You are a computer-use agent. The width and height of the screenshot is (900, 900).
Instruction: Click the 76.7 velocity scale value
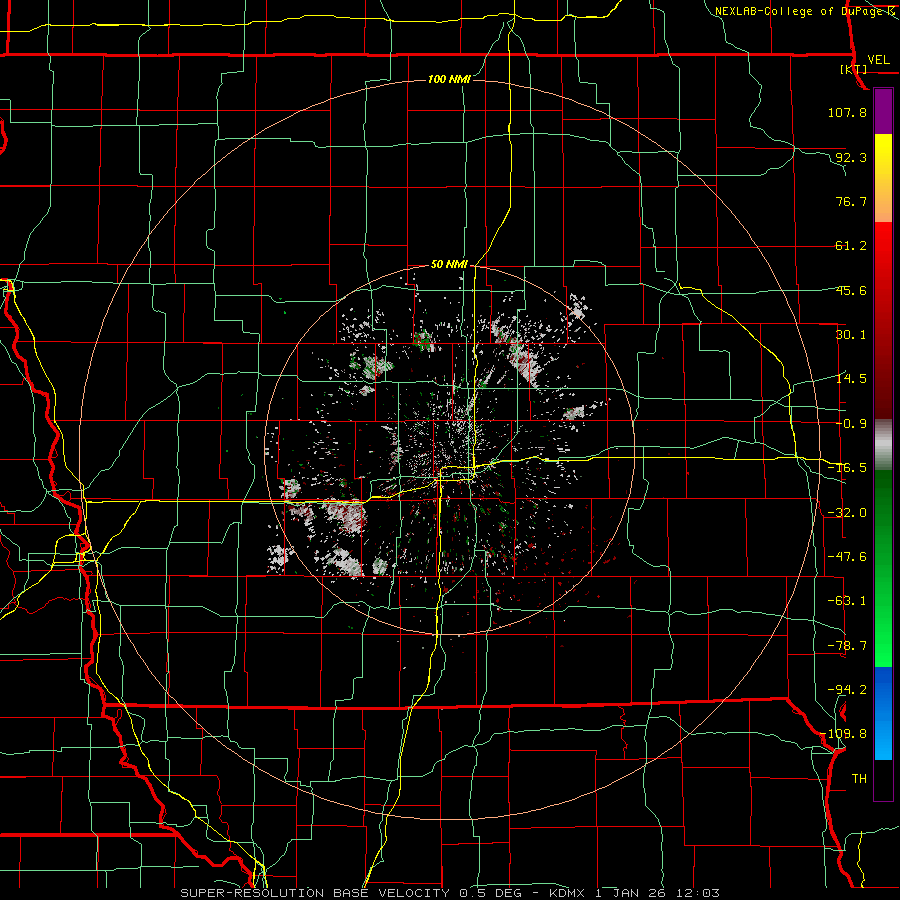click(x=851, y=201)
